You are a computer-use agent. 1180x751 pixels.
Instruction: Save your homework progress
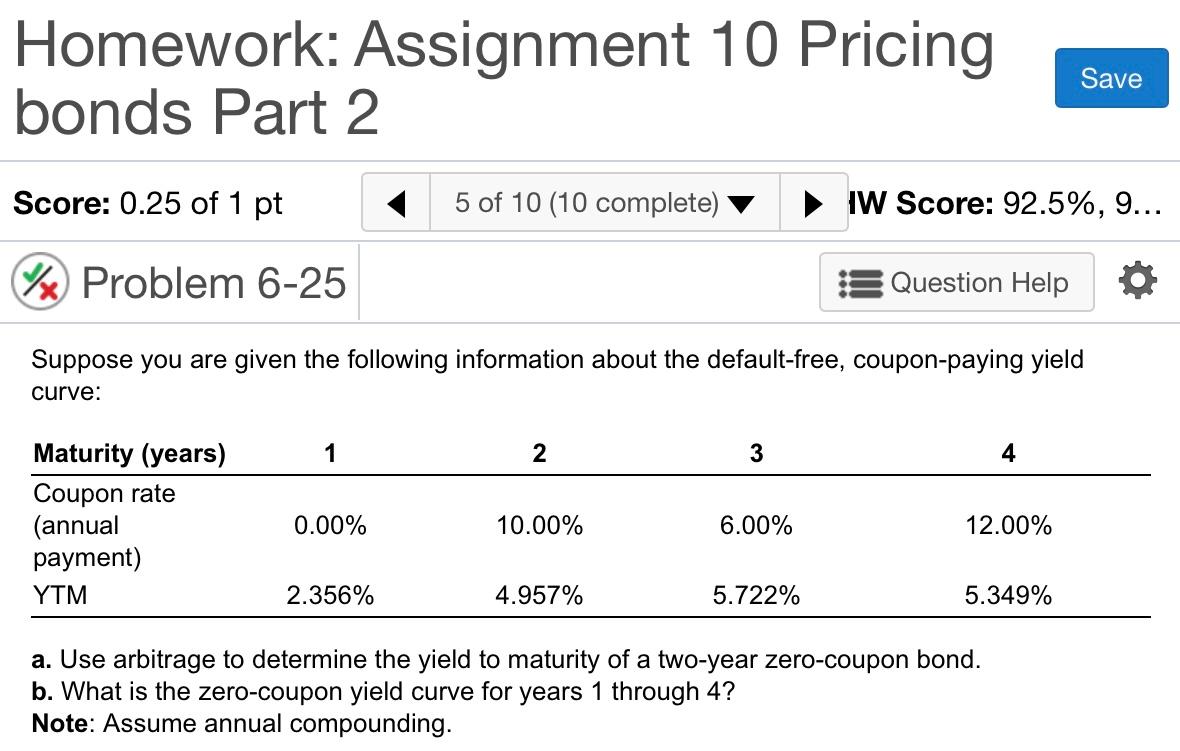coord(1111,78)
